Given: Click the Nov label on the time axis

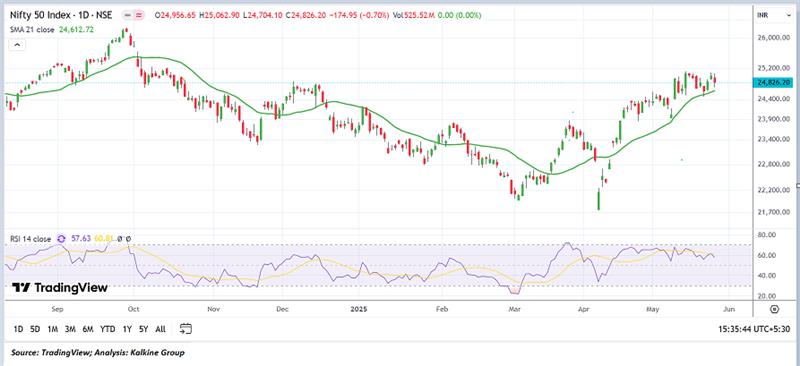Looking at the screenshot, I should tap(213, 309).
